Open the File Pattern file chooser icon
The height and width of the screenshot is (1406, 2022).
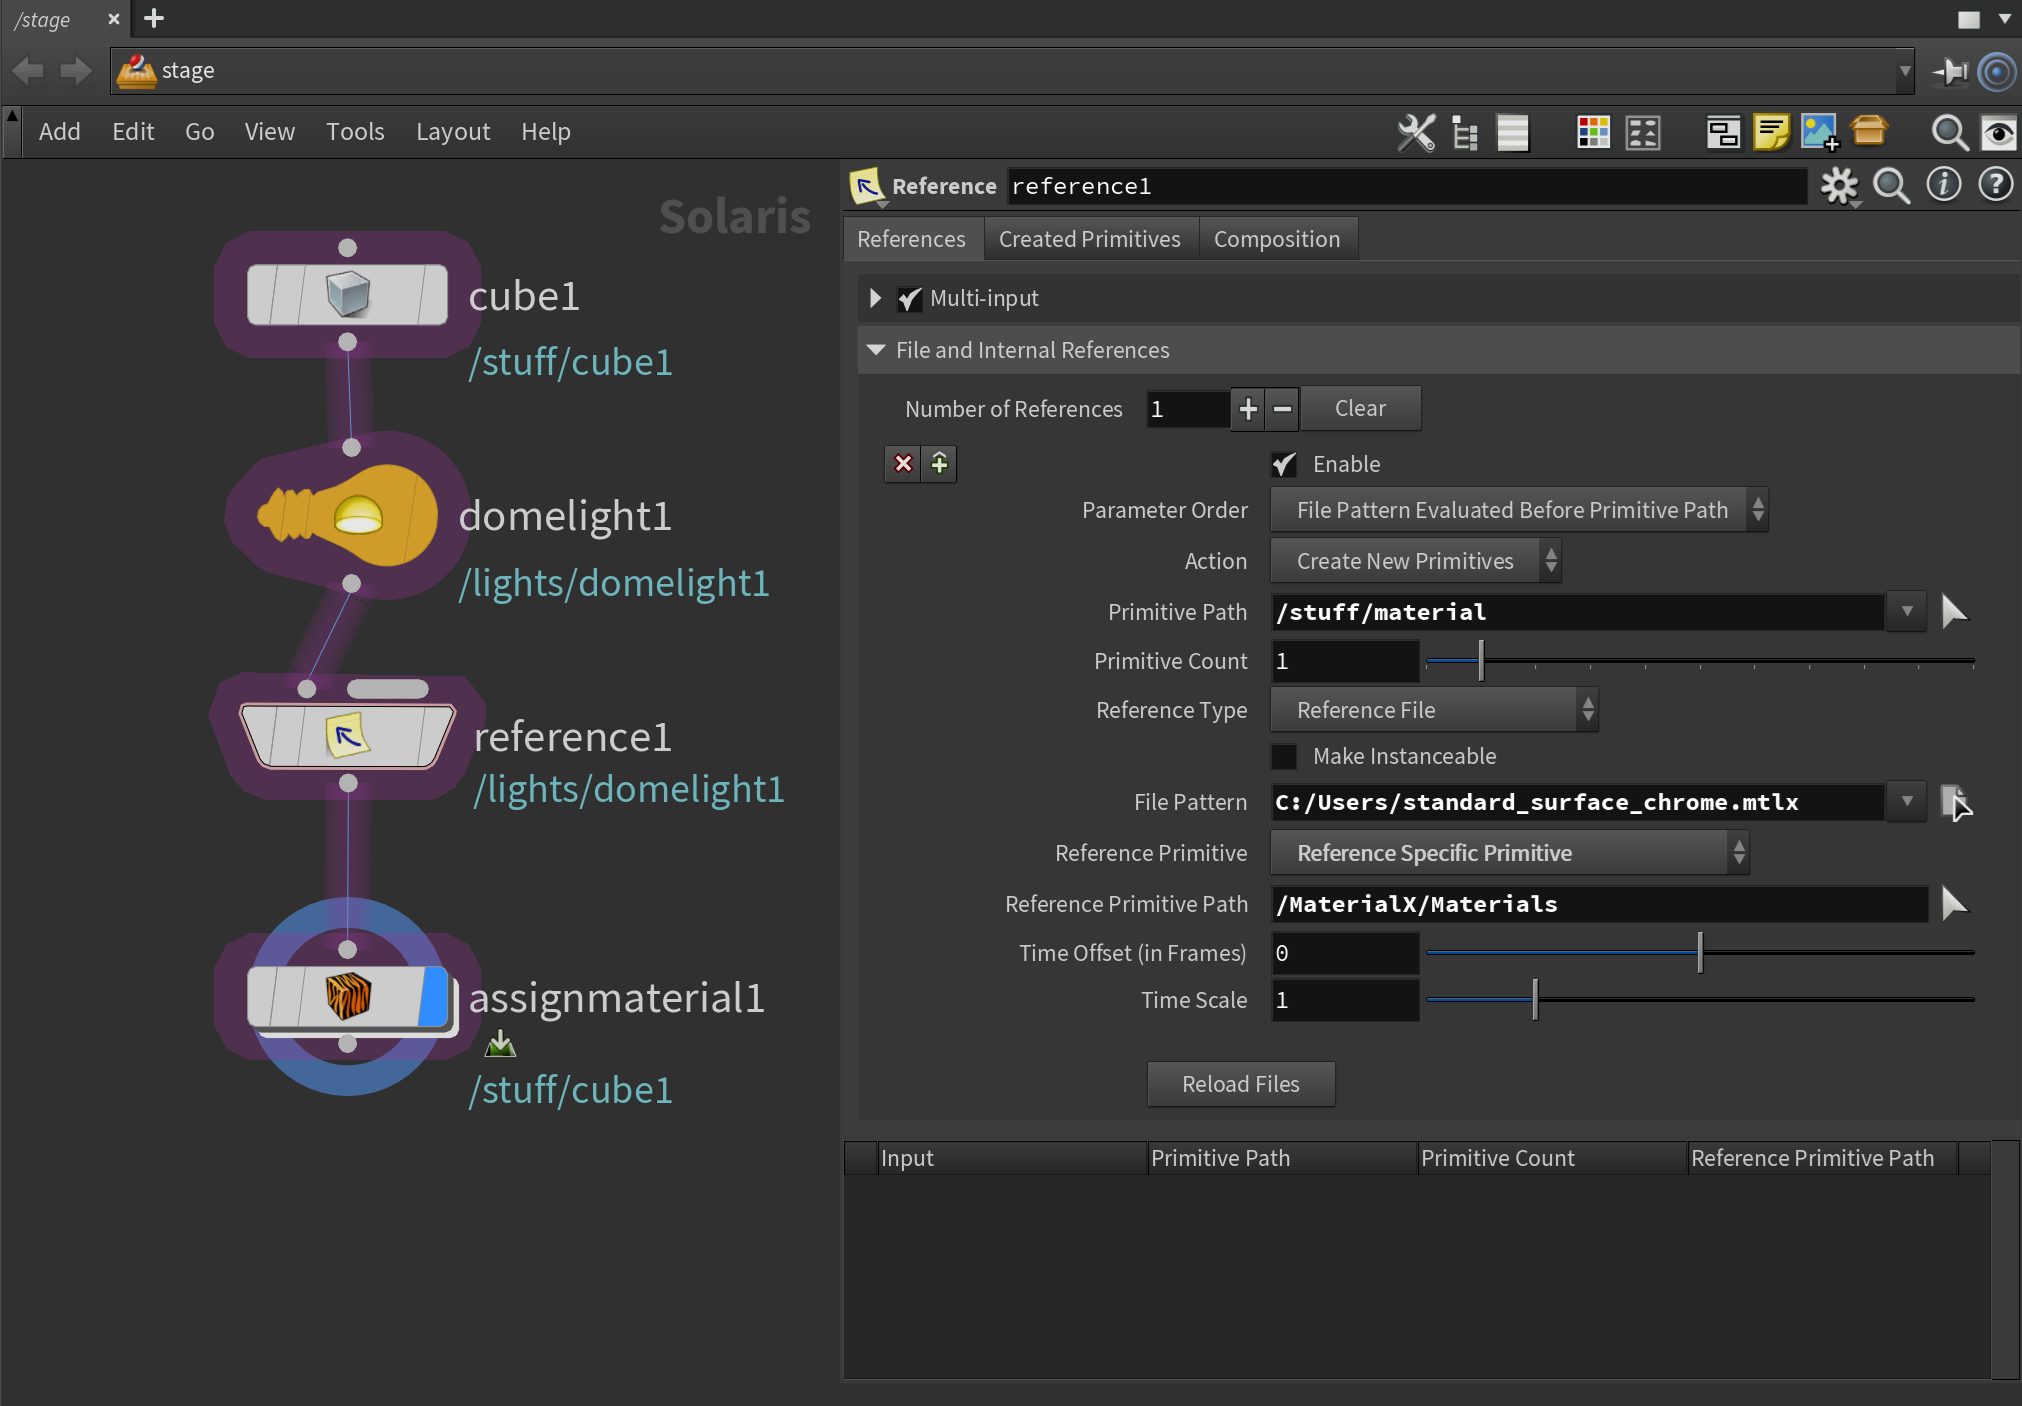tap(1955, 802)
